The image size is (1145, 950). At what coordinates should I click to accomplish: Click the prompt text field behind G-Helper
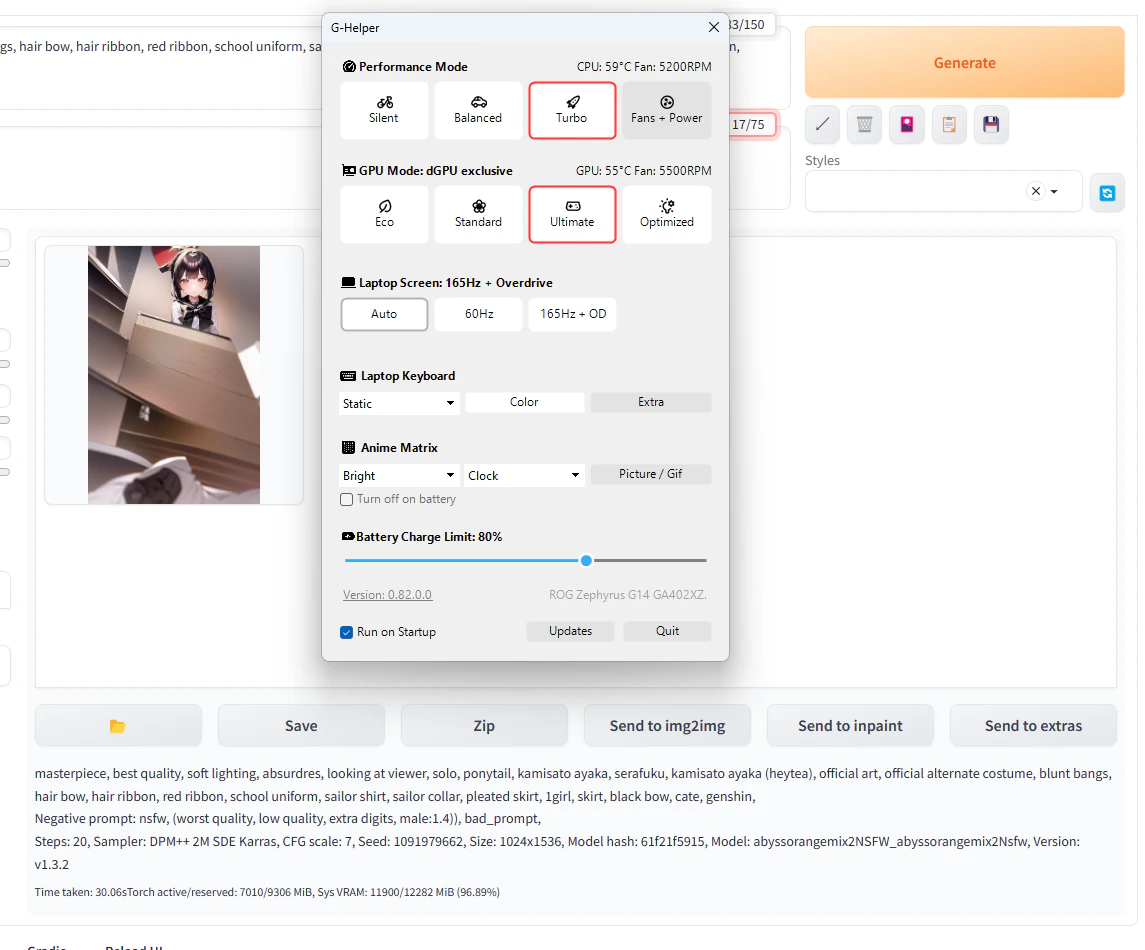[x=161, y=69]
